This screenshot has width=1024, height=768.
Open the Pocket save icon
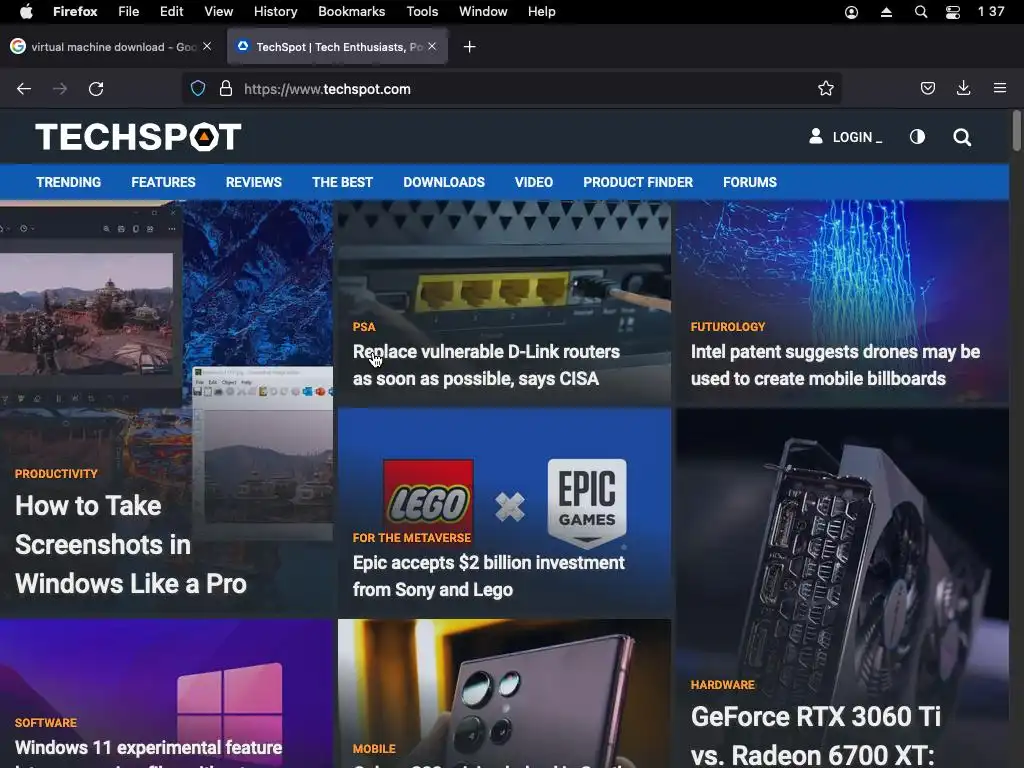[x=927, y=88]
